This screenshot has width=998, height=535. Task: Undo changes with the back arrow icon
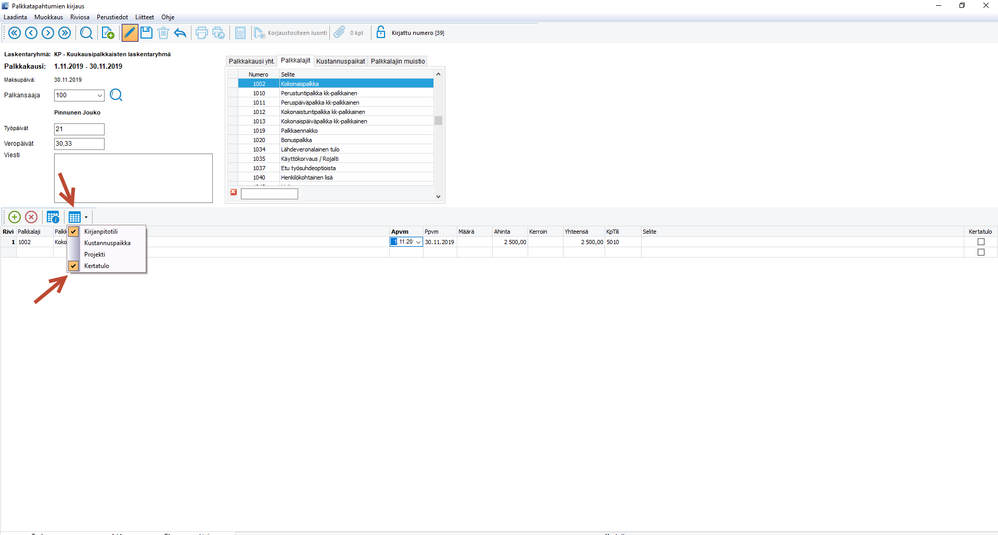[x=180, y=33]
